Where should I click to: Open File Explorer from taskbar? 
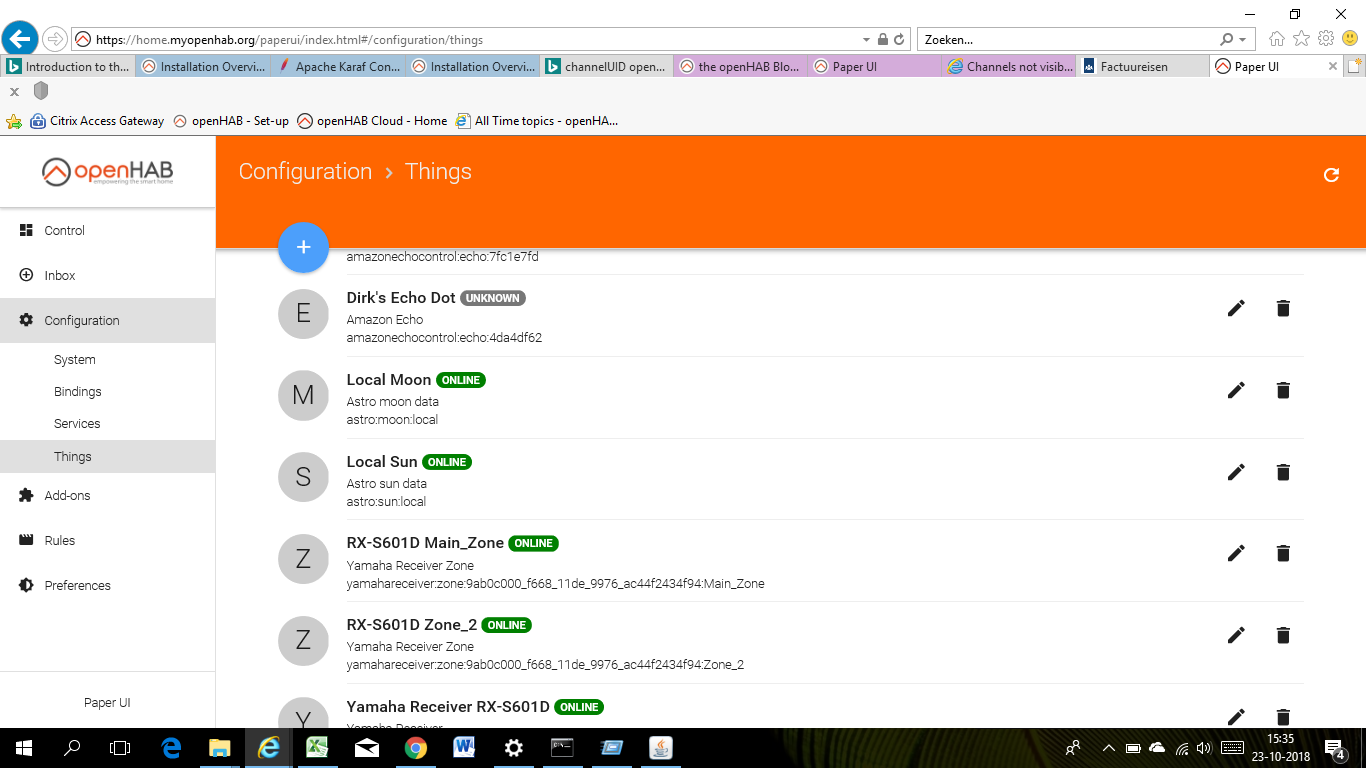click(x=220, y=748)
